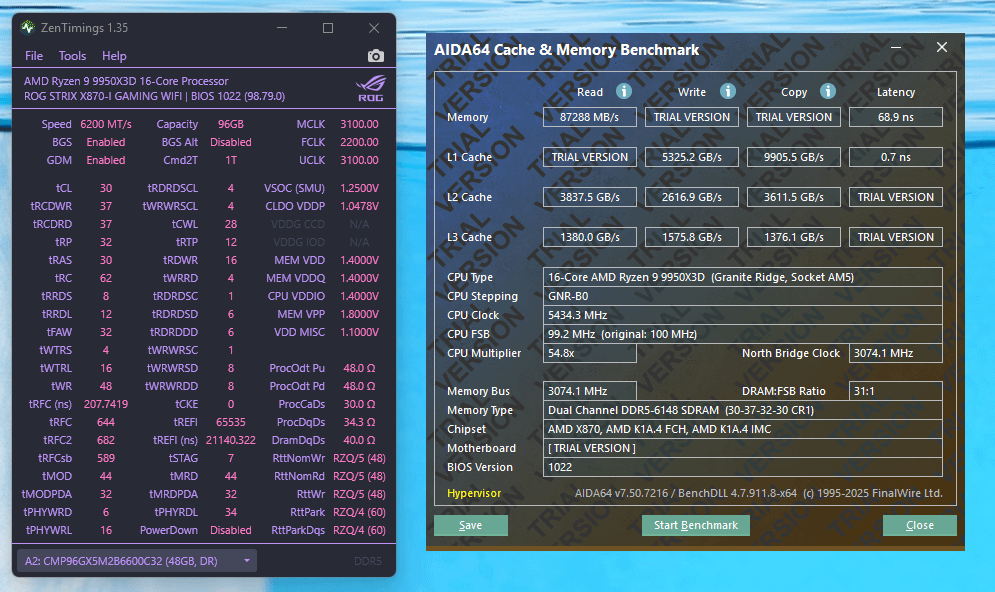Show info for the Write column

[x=727, y=91]
